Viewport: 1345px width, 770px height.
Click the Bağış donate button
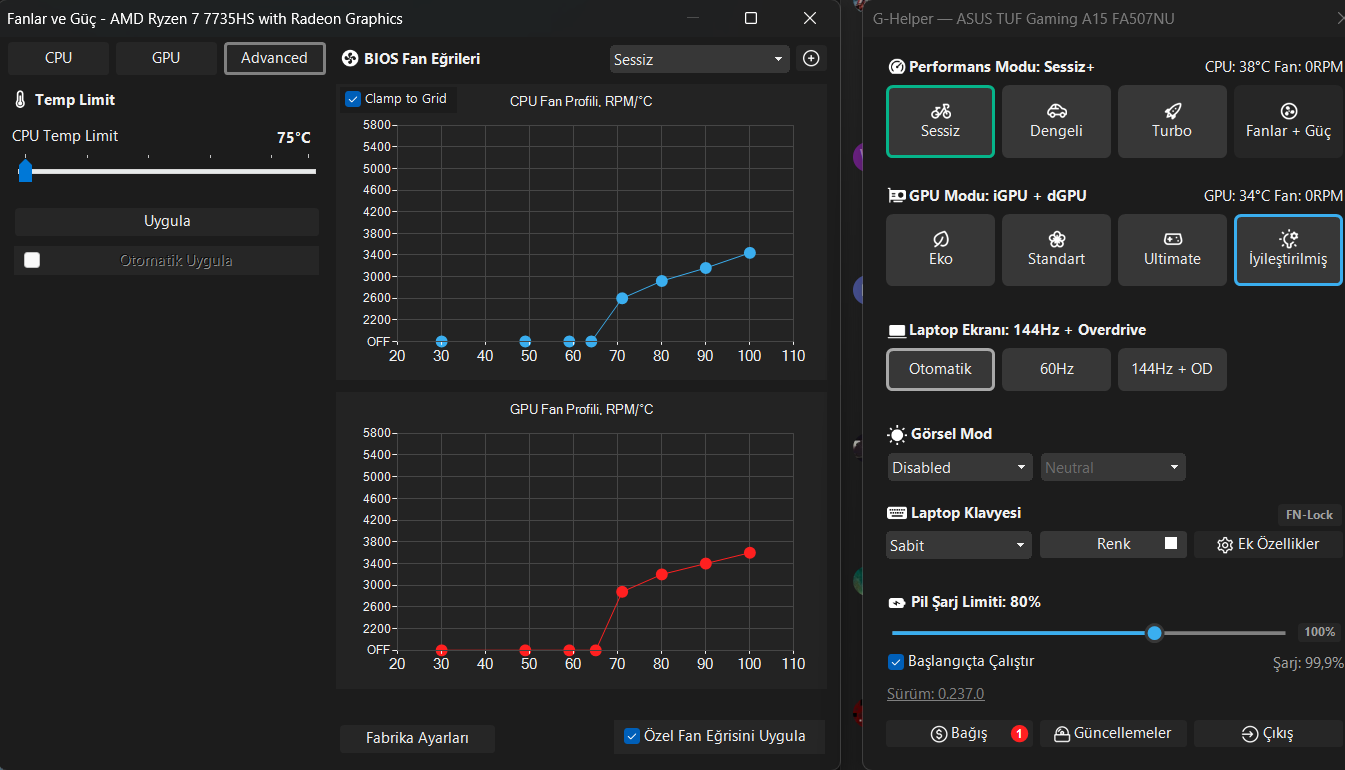[959, 733]
